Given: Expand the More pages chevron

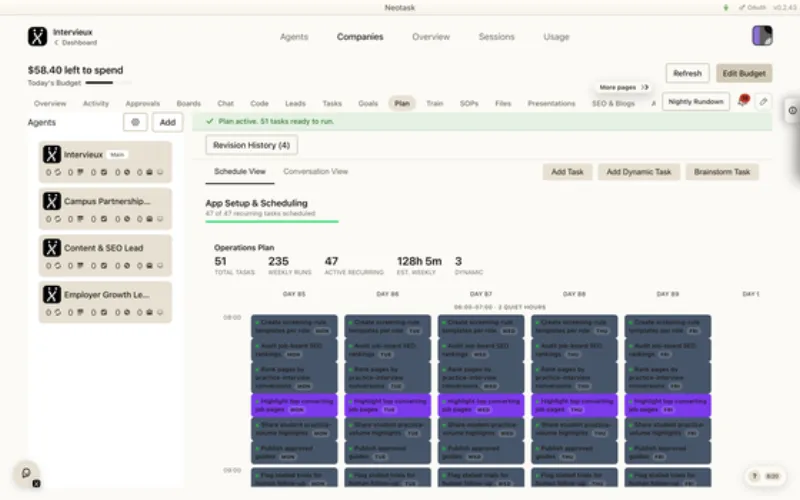Looking at the screenshot, I should coord(645,87).
